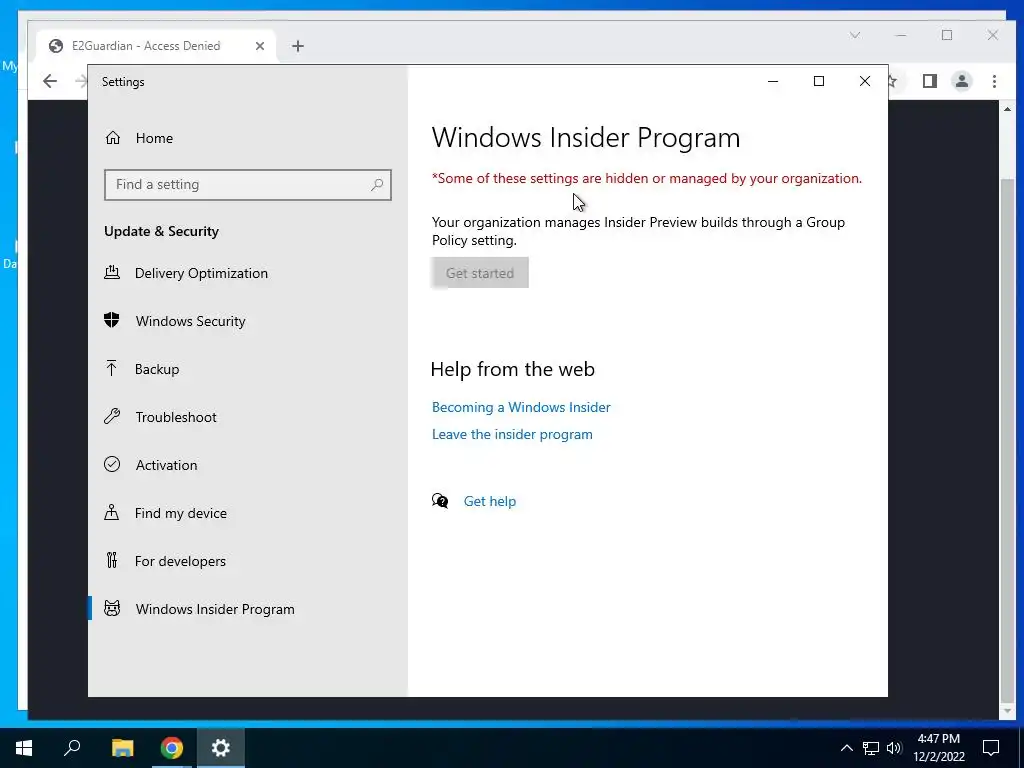Open volume tray icon

click(894, 748)
